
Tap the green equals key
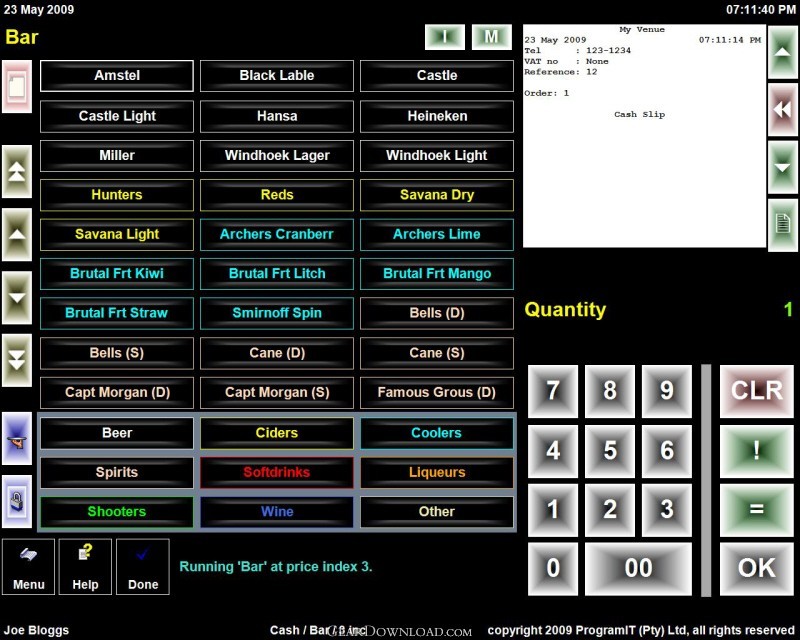click(757, 509)
